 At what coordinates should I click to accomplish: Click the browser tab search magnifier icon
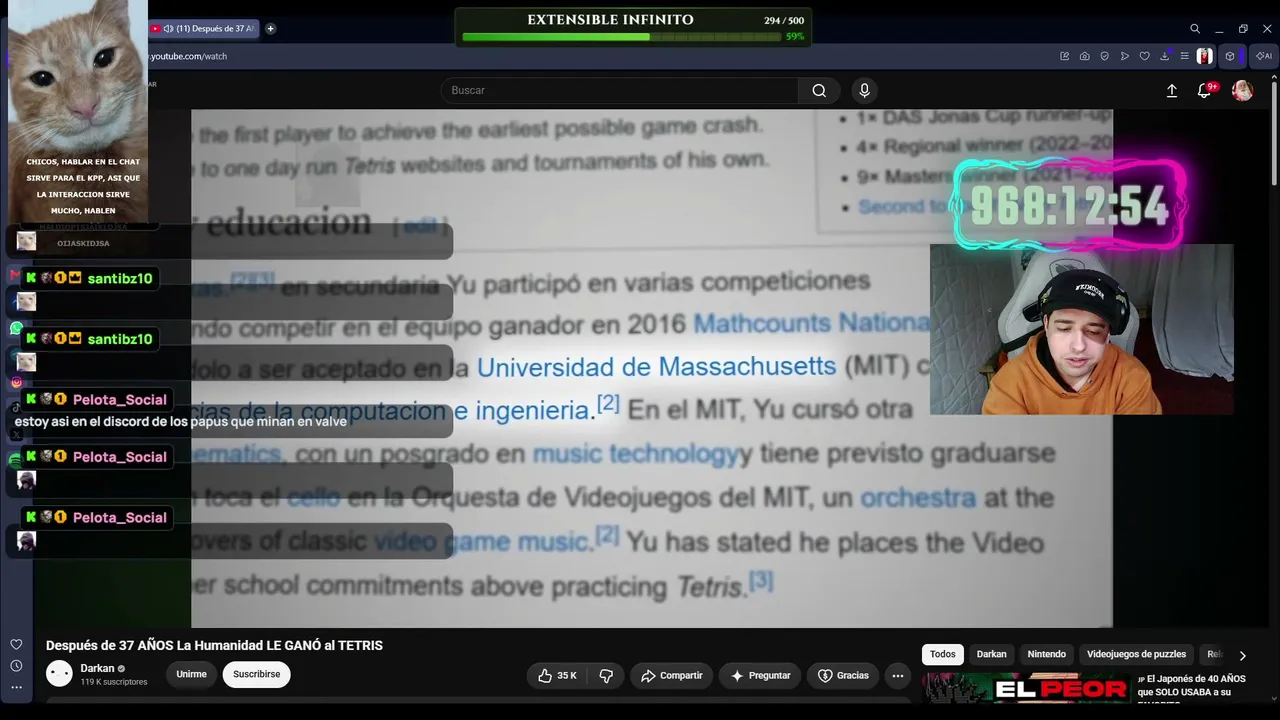point(1195,29)
